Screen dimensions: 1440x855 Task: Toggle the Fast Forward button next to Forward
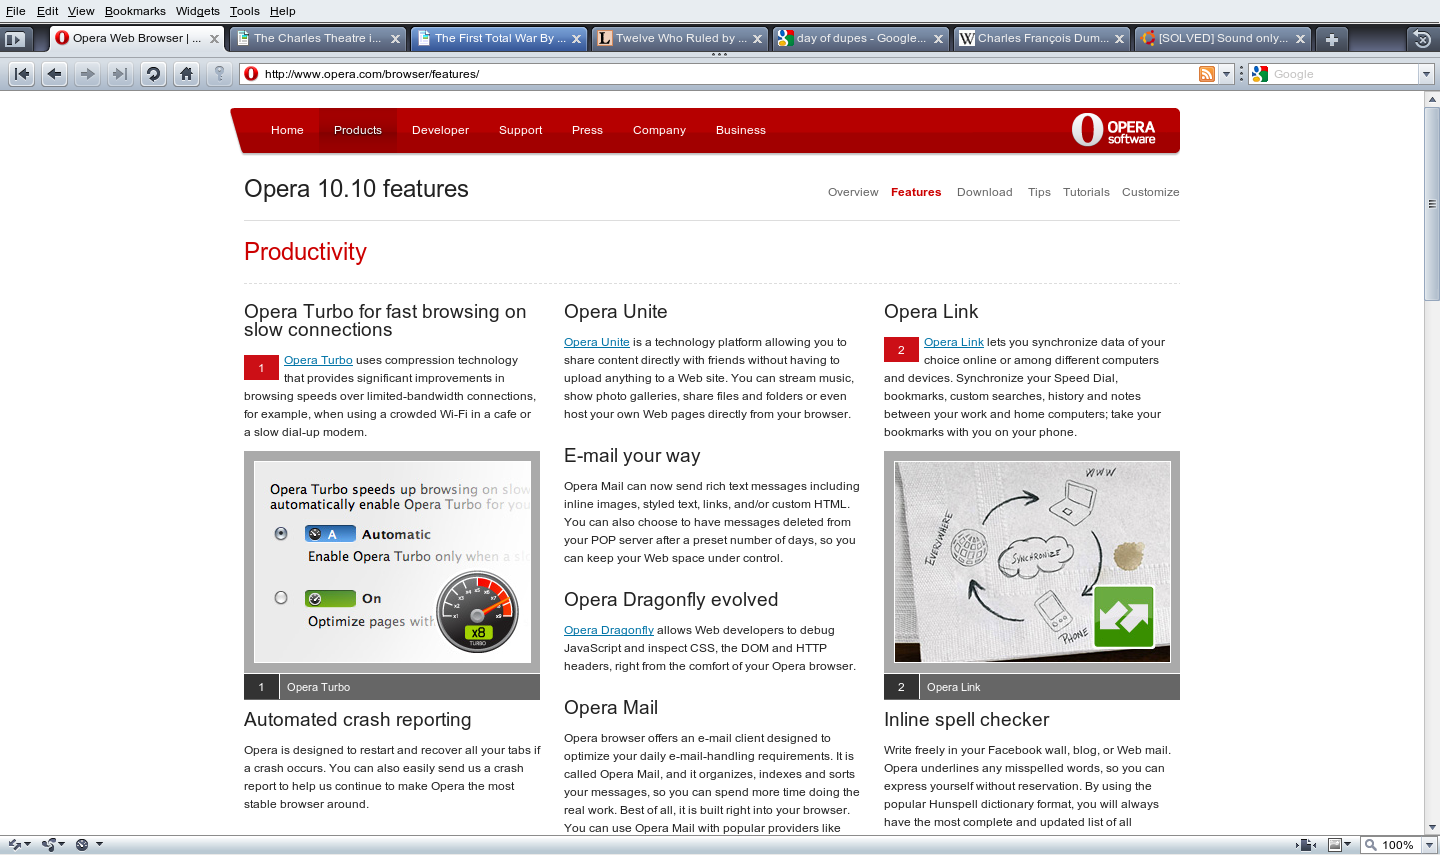coord(120,73)
